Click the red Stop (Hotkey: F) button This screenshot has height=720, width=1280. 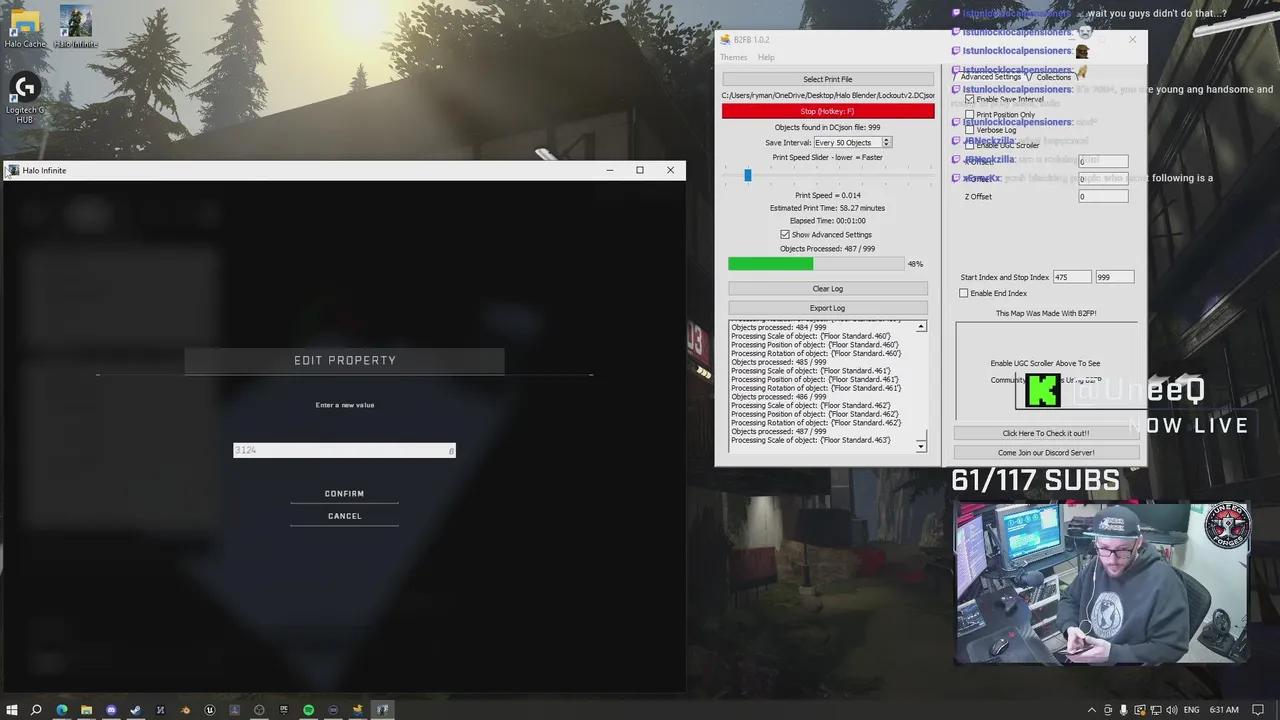pyautogui.click(x=828, y=111)
